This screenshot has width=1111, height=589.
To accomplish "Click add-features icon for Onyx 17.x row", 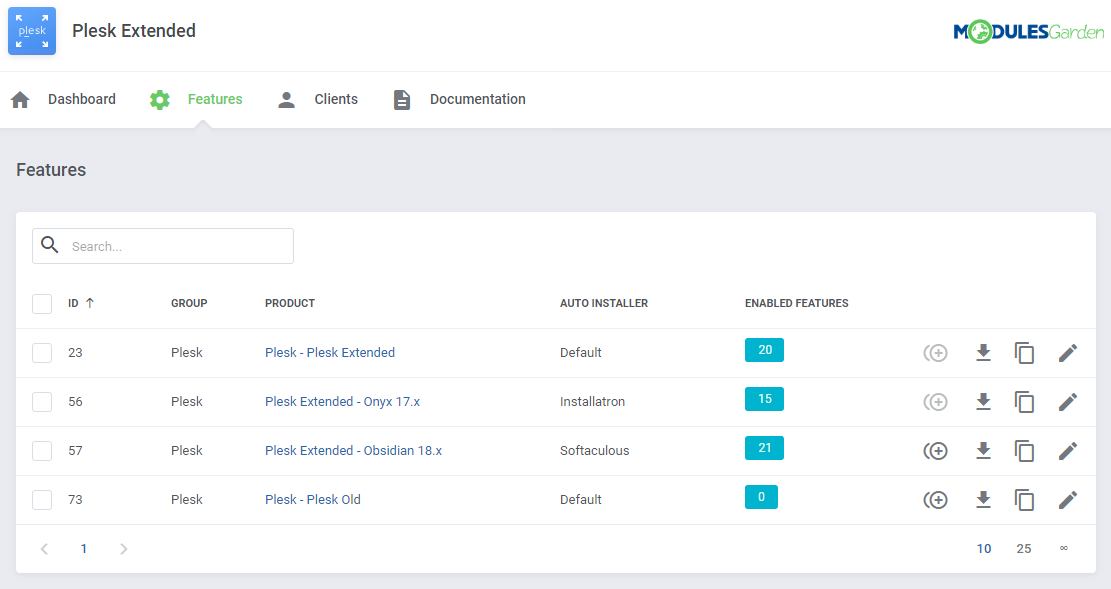I will coord(935,402).
